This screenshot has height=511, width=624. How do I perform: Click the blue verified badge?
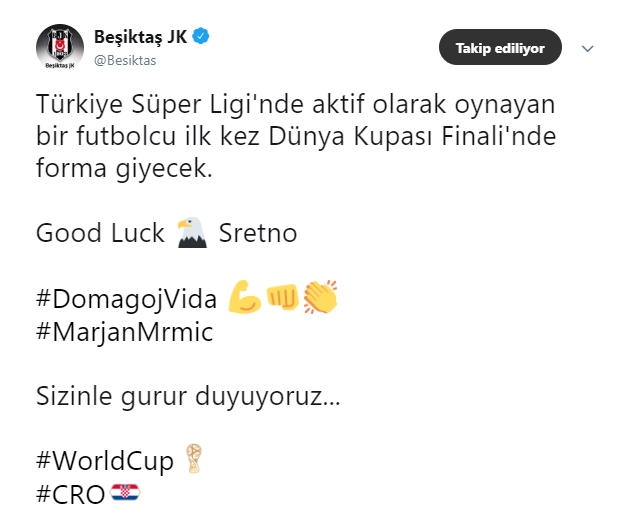coord(201,37)
